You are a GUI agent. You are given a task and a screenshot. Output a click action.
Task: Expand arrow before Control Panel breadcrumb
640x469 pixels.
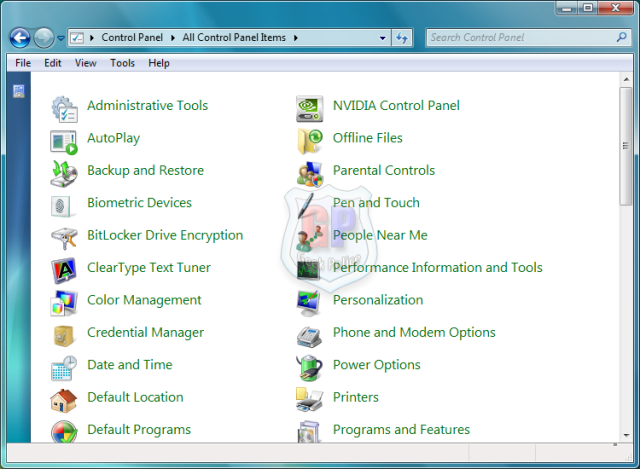92,38
